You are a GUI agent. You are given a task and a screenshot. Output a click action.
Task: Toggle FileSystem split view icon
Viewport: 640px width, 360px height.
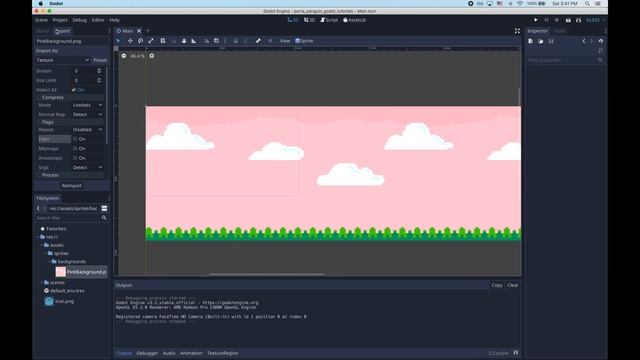click(104, 209)
